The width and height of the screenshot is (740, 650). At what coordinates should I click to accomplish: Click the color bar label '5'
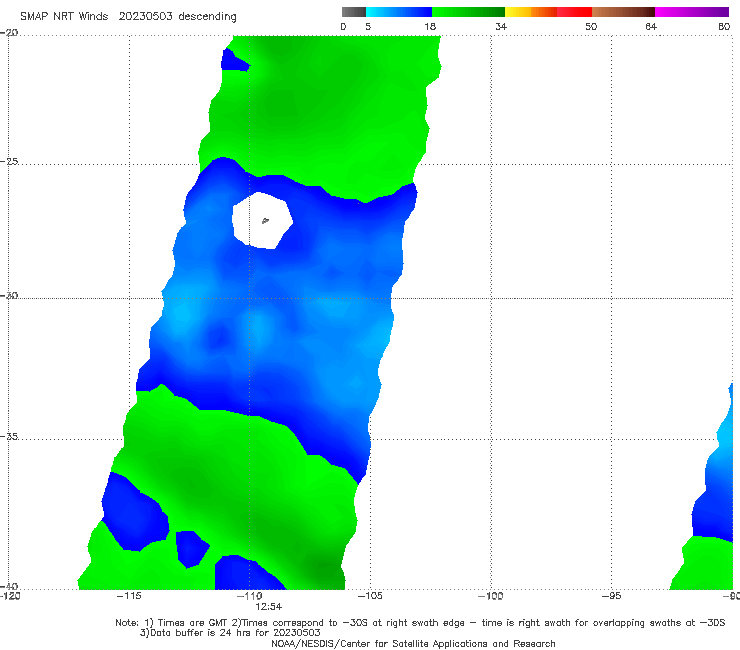pos(368,27)
